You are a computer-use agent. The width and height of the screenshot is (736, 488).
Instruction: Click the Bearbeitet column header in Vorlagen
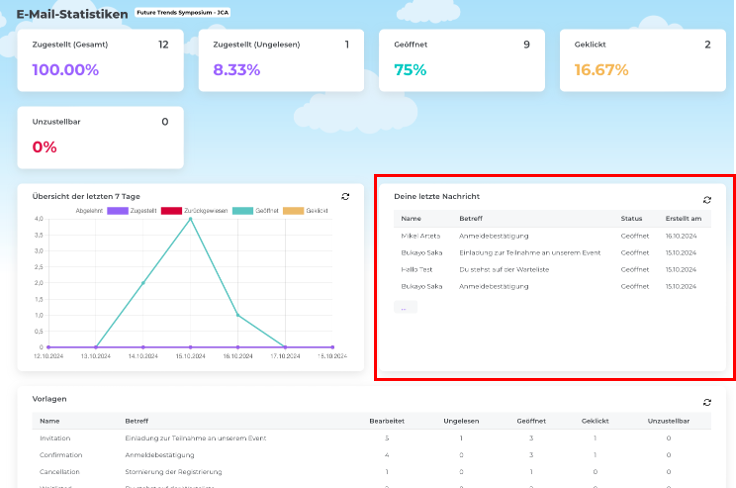coord(387,421)
